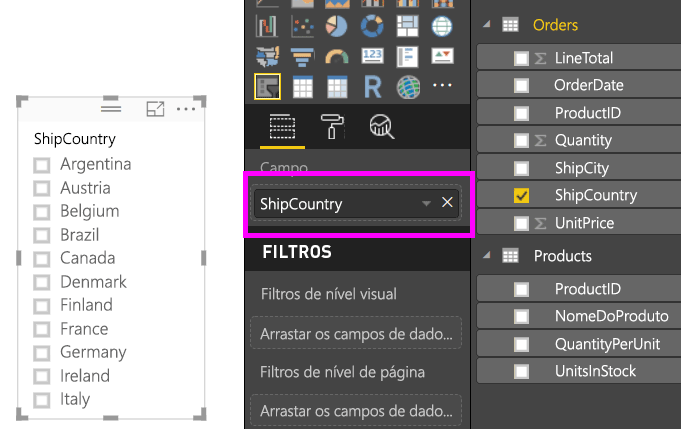Remove ShipCountry from the Campo well
This screenshot has width=681, height=429.
tap(447, 202)
